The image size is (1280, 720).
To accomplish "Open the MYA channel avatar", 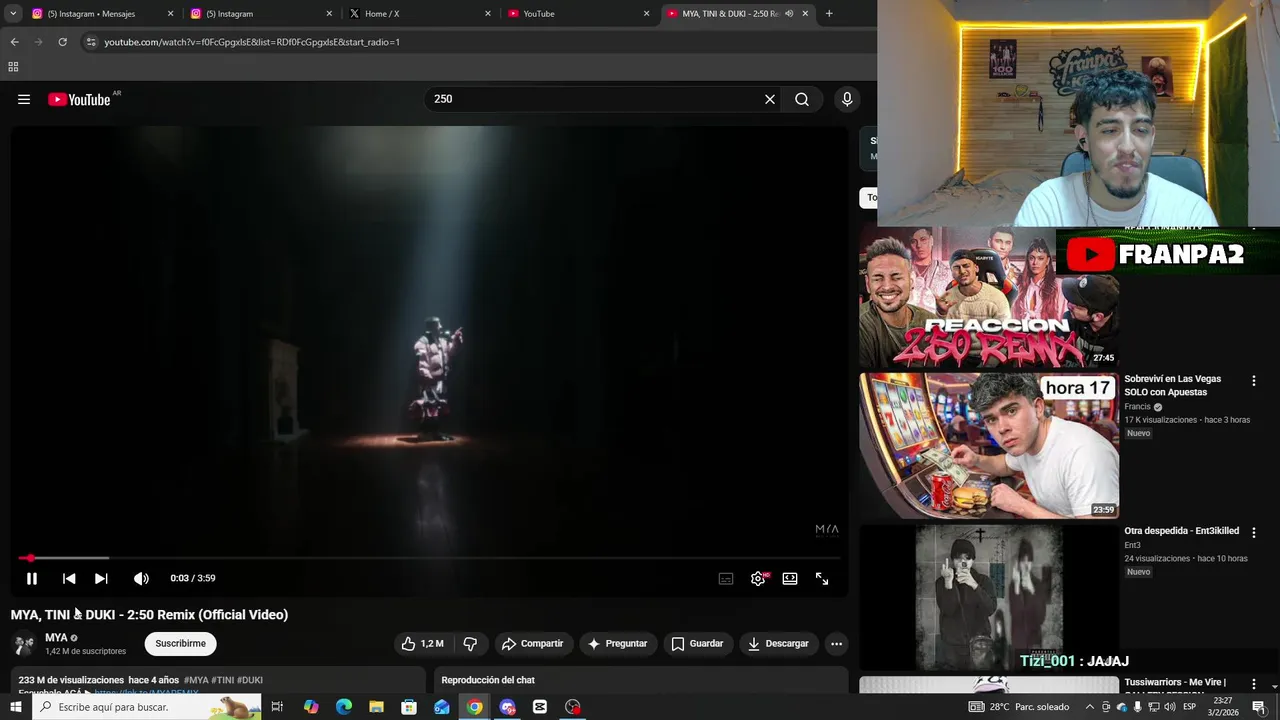I will tap(24, 644).
